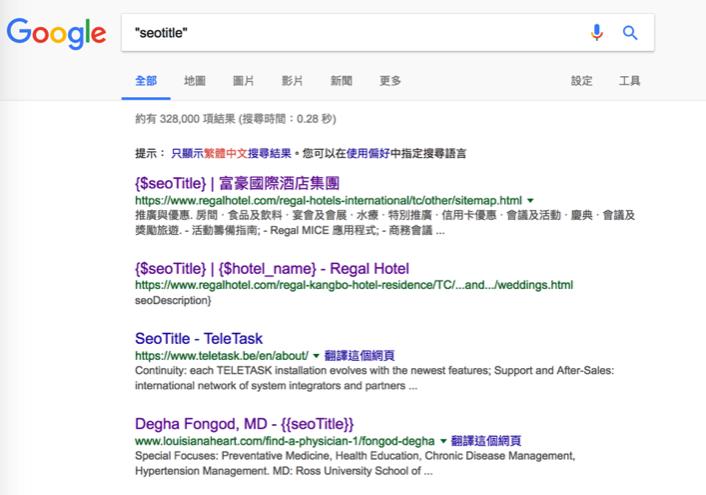Open result "{$seoTitle} | {$hotel_name} - Regal Hotel"
This screenshot has width=706, height=495.
272,269
